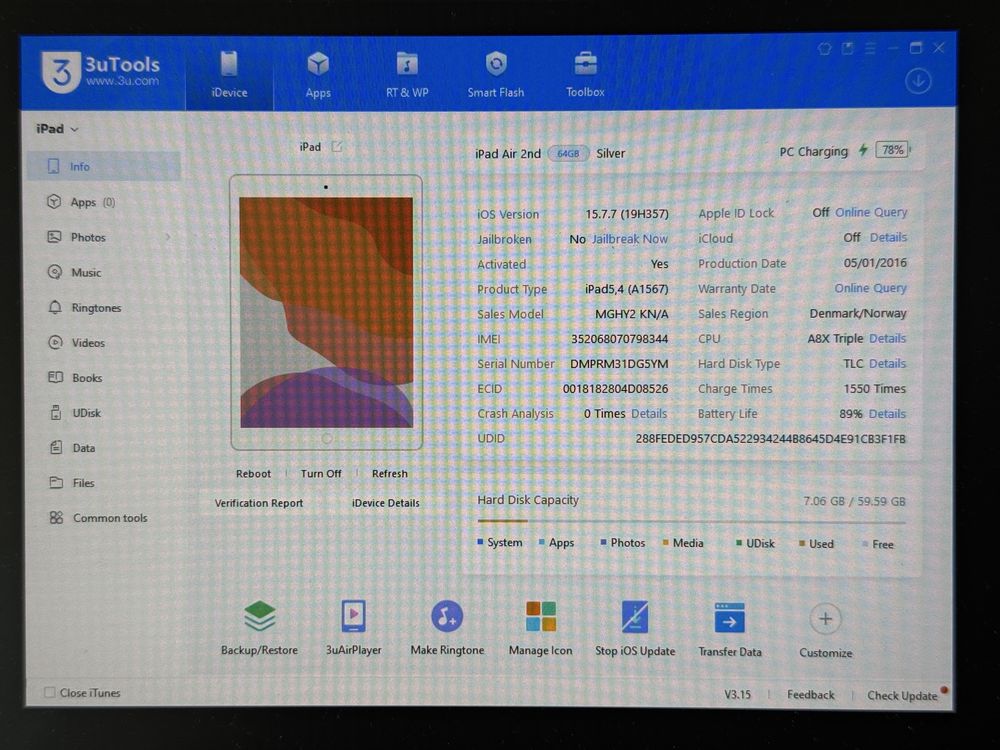
Task: Open the 3uAirPlayer tool icon
Action: coord(353,616)
